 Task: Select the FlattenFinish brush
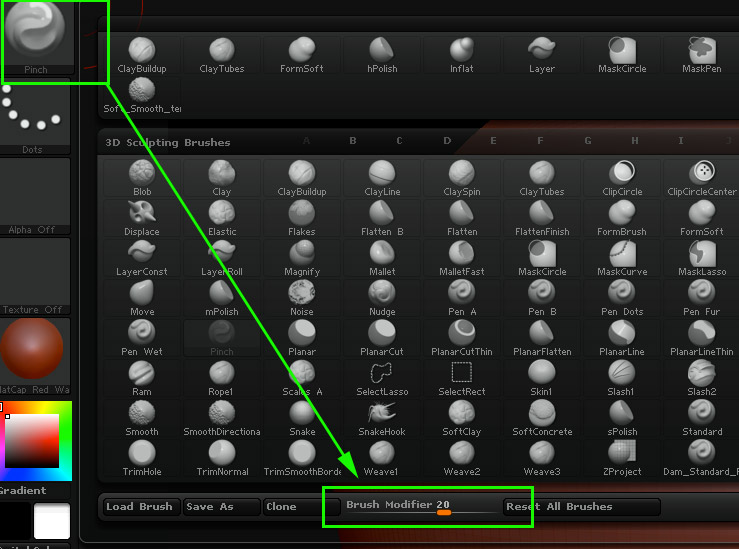click(x=542, y=218)
